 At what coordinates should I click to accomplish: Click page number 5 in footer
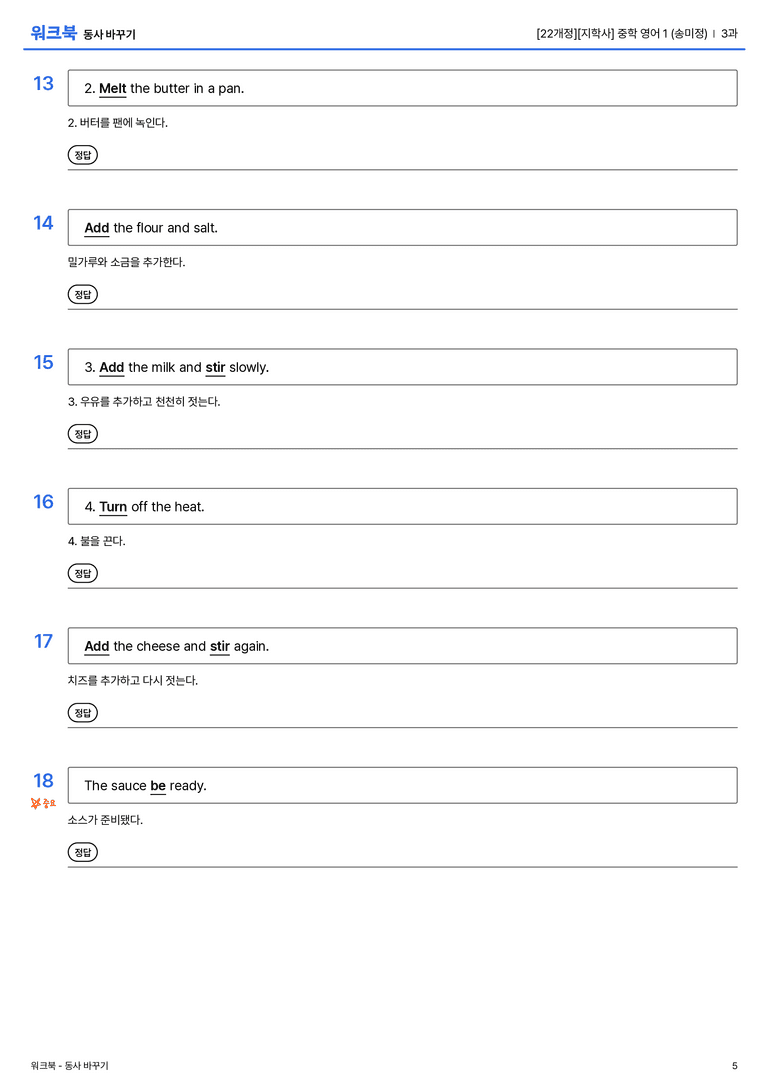tap(735, 1066)
